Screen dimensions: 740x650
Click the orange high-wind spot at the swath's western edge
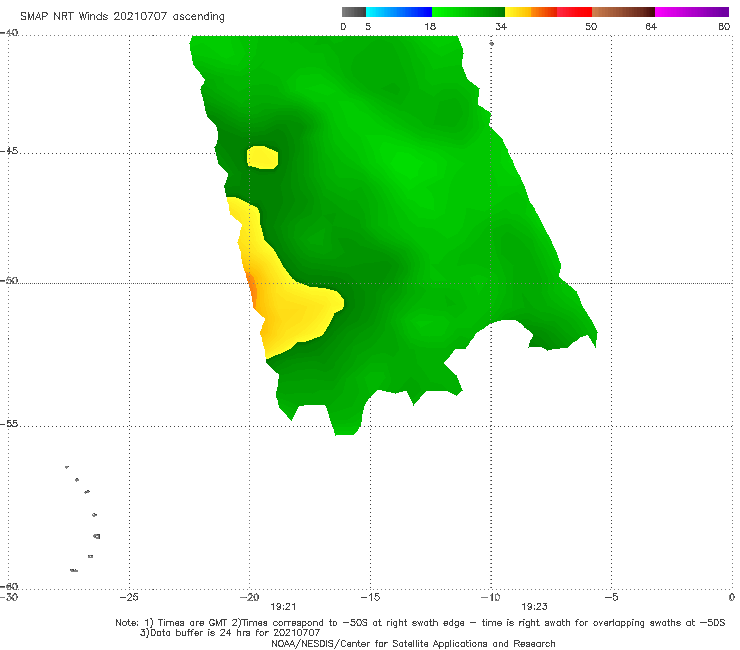(x=252, y=290)
